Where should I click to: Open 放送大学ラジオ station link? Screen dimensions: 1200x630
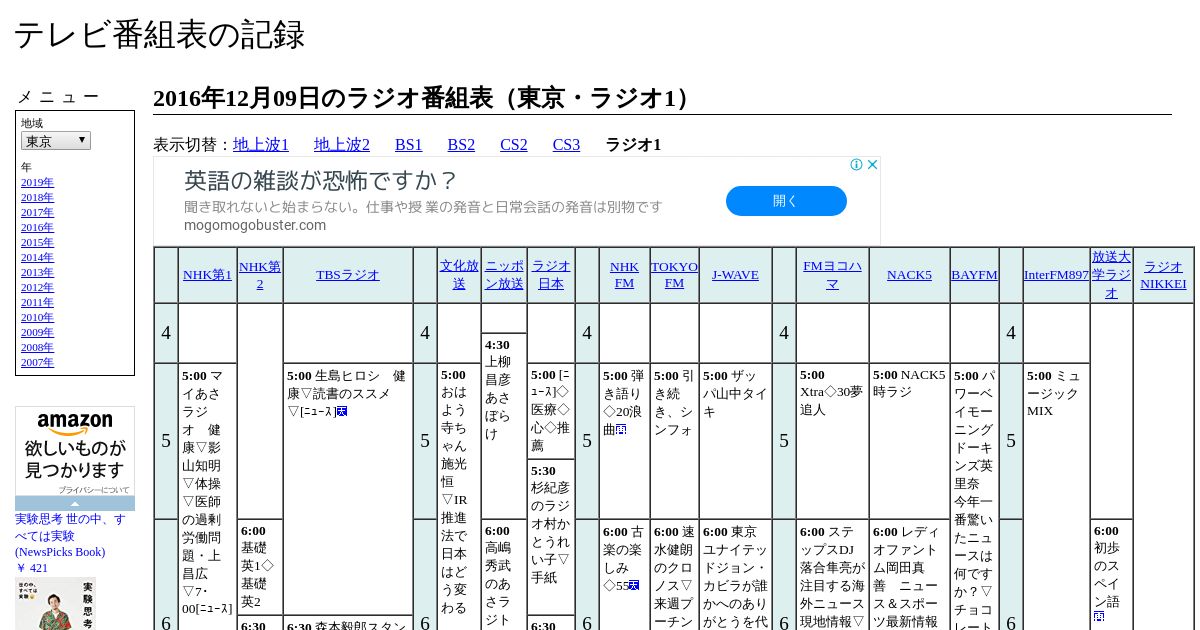point(1111,275)
